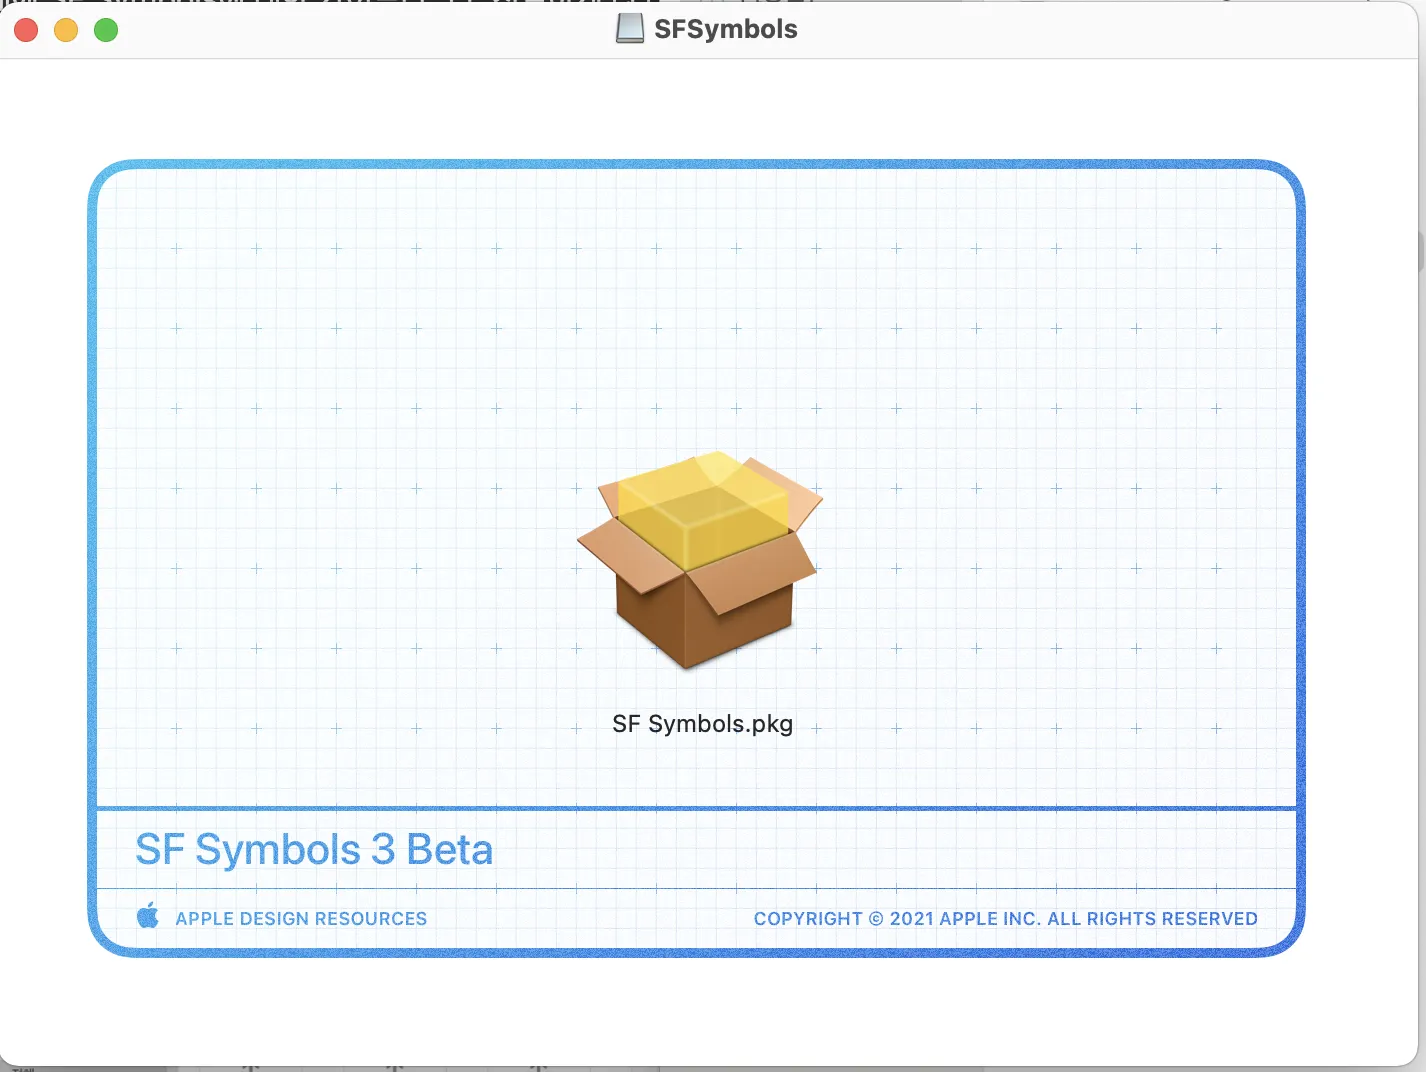Screen dimensions: 1426x1072
Task: Minimize the SFSymbols window with the yellow button
Action: click(x=66, y=30)
